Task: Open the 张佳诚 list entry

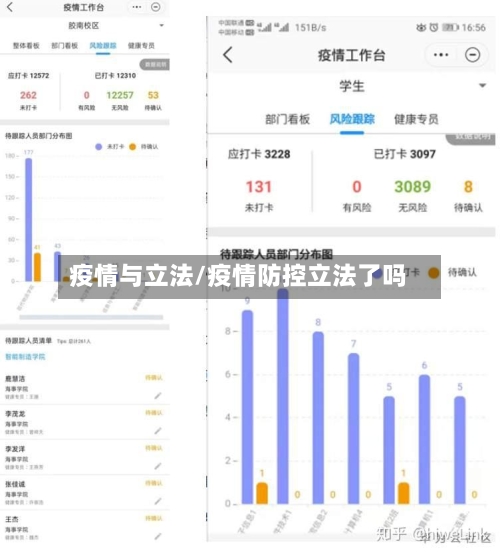Action: click(85, 493)
